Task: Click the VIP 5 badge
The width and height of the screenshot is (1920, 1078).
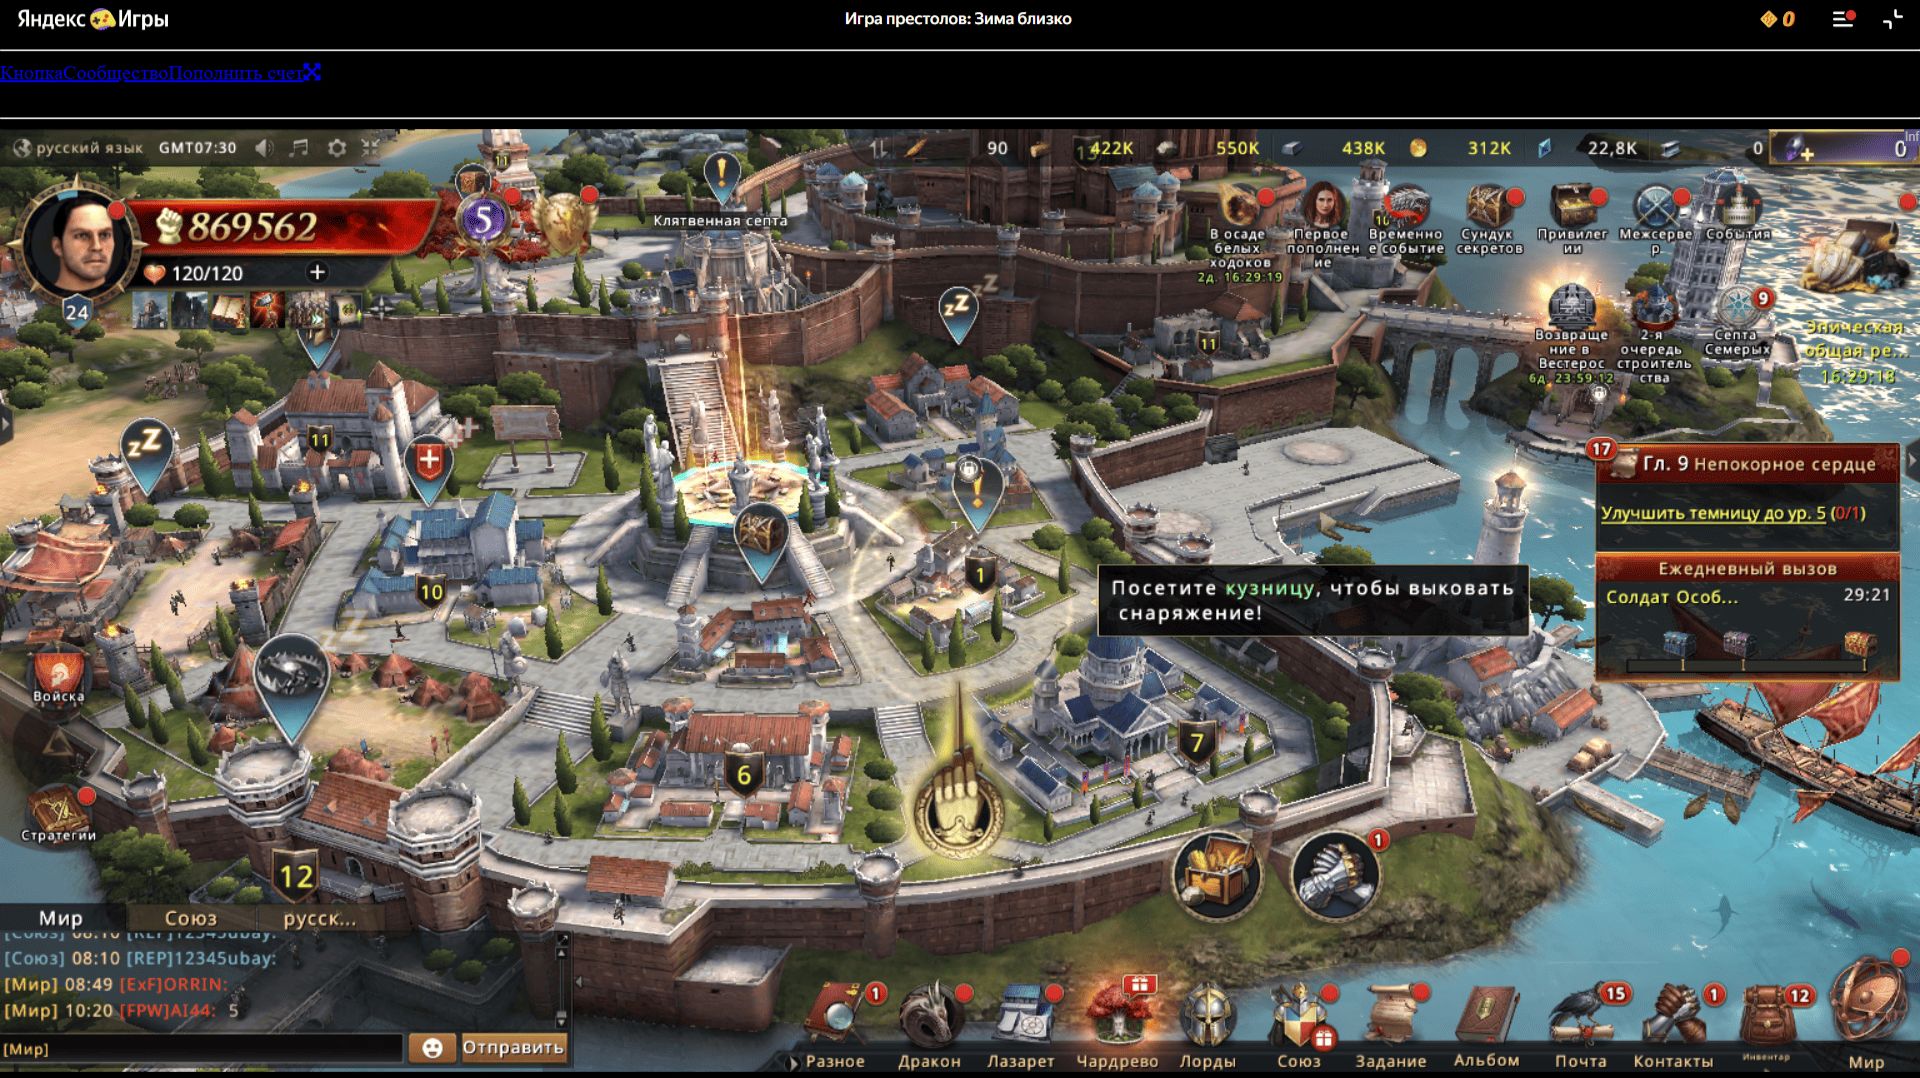Action: (483, 219)
